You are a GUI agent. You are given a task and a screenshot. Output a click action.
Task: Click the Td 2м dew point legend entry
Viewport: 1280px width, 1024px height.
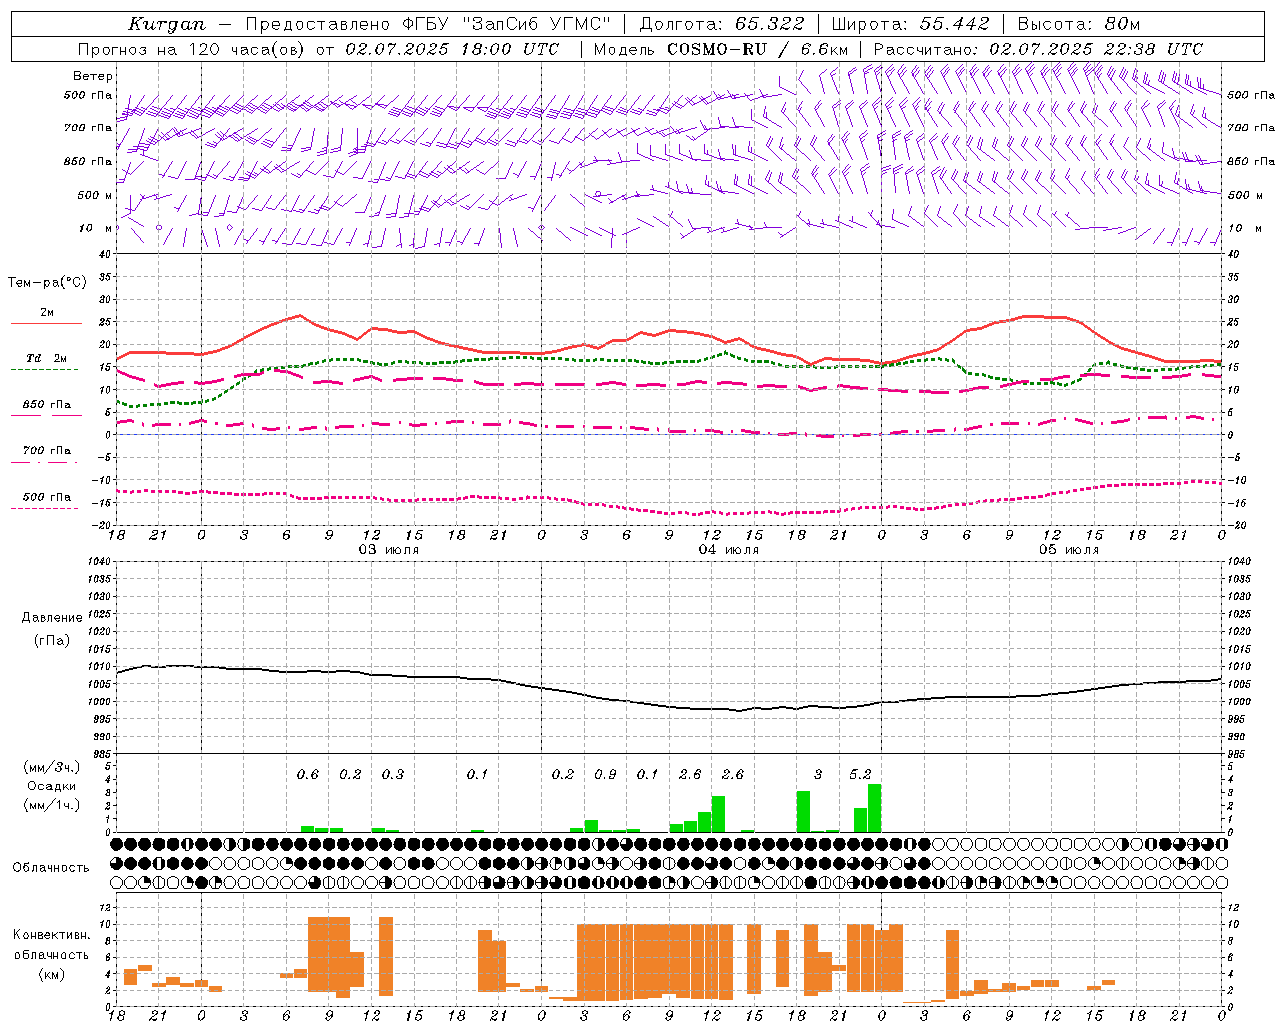click(x=46, y=358)
